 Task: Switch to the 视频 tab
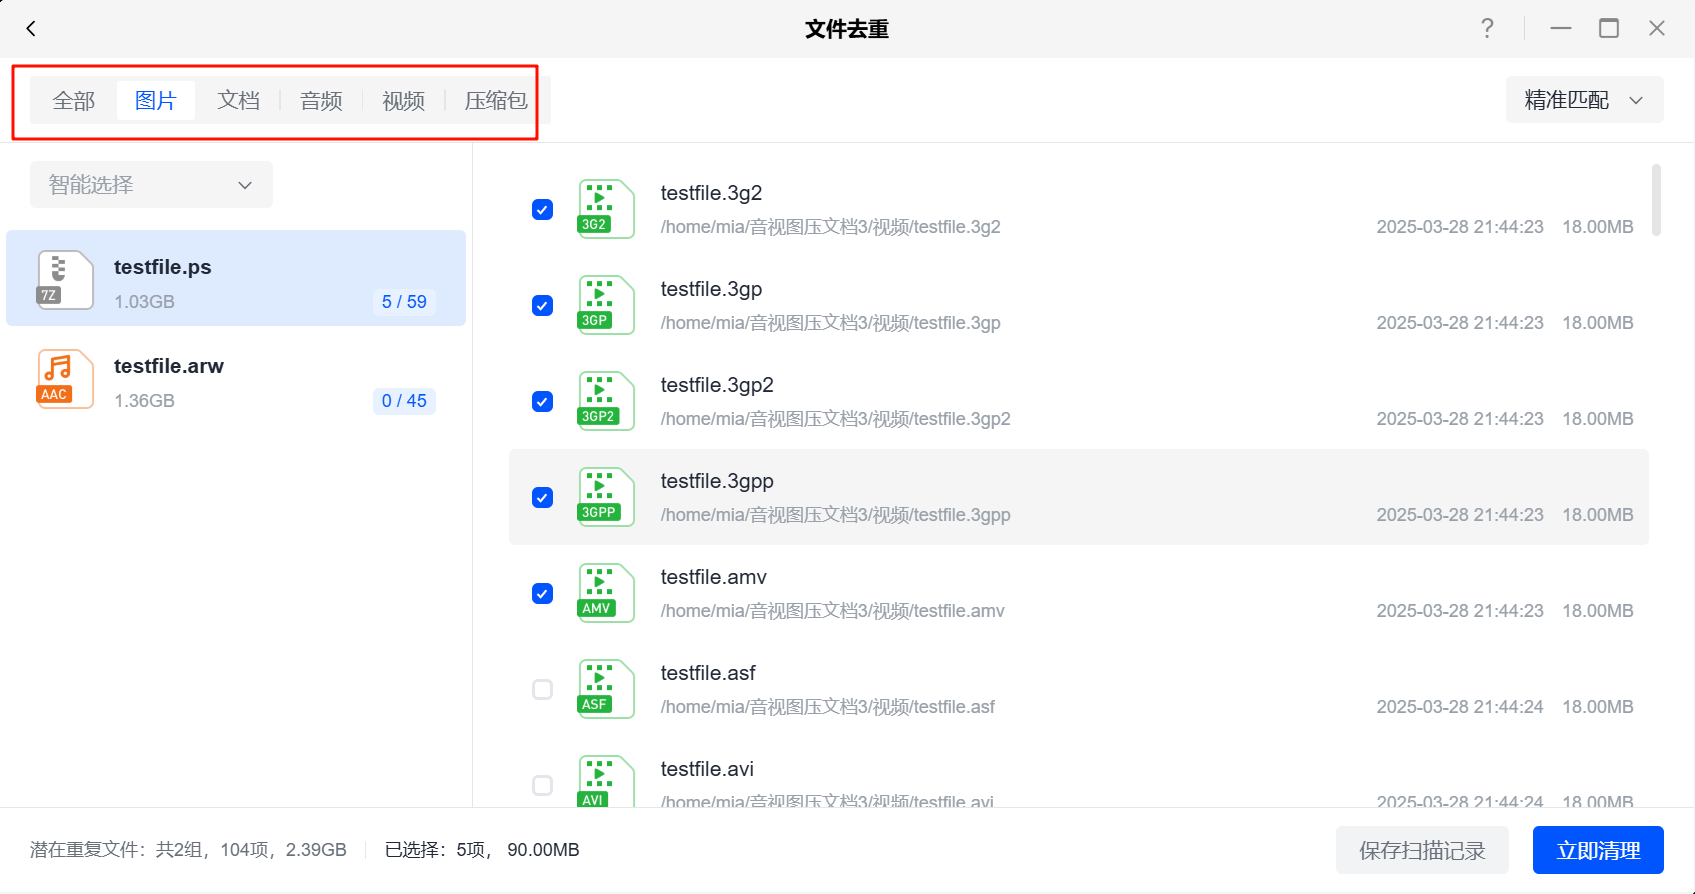coord(403,101)
